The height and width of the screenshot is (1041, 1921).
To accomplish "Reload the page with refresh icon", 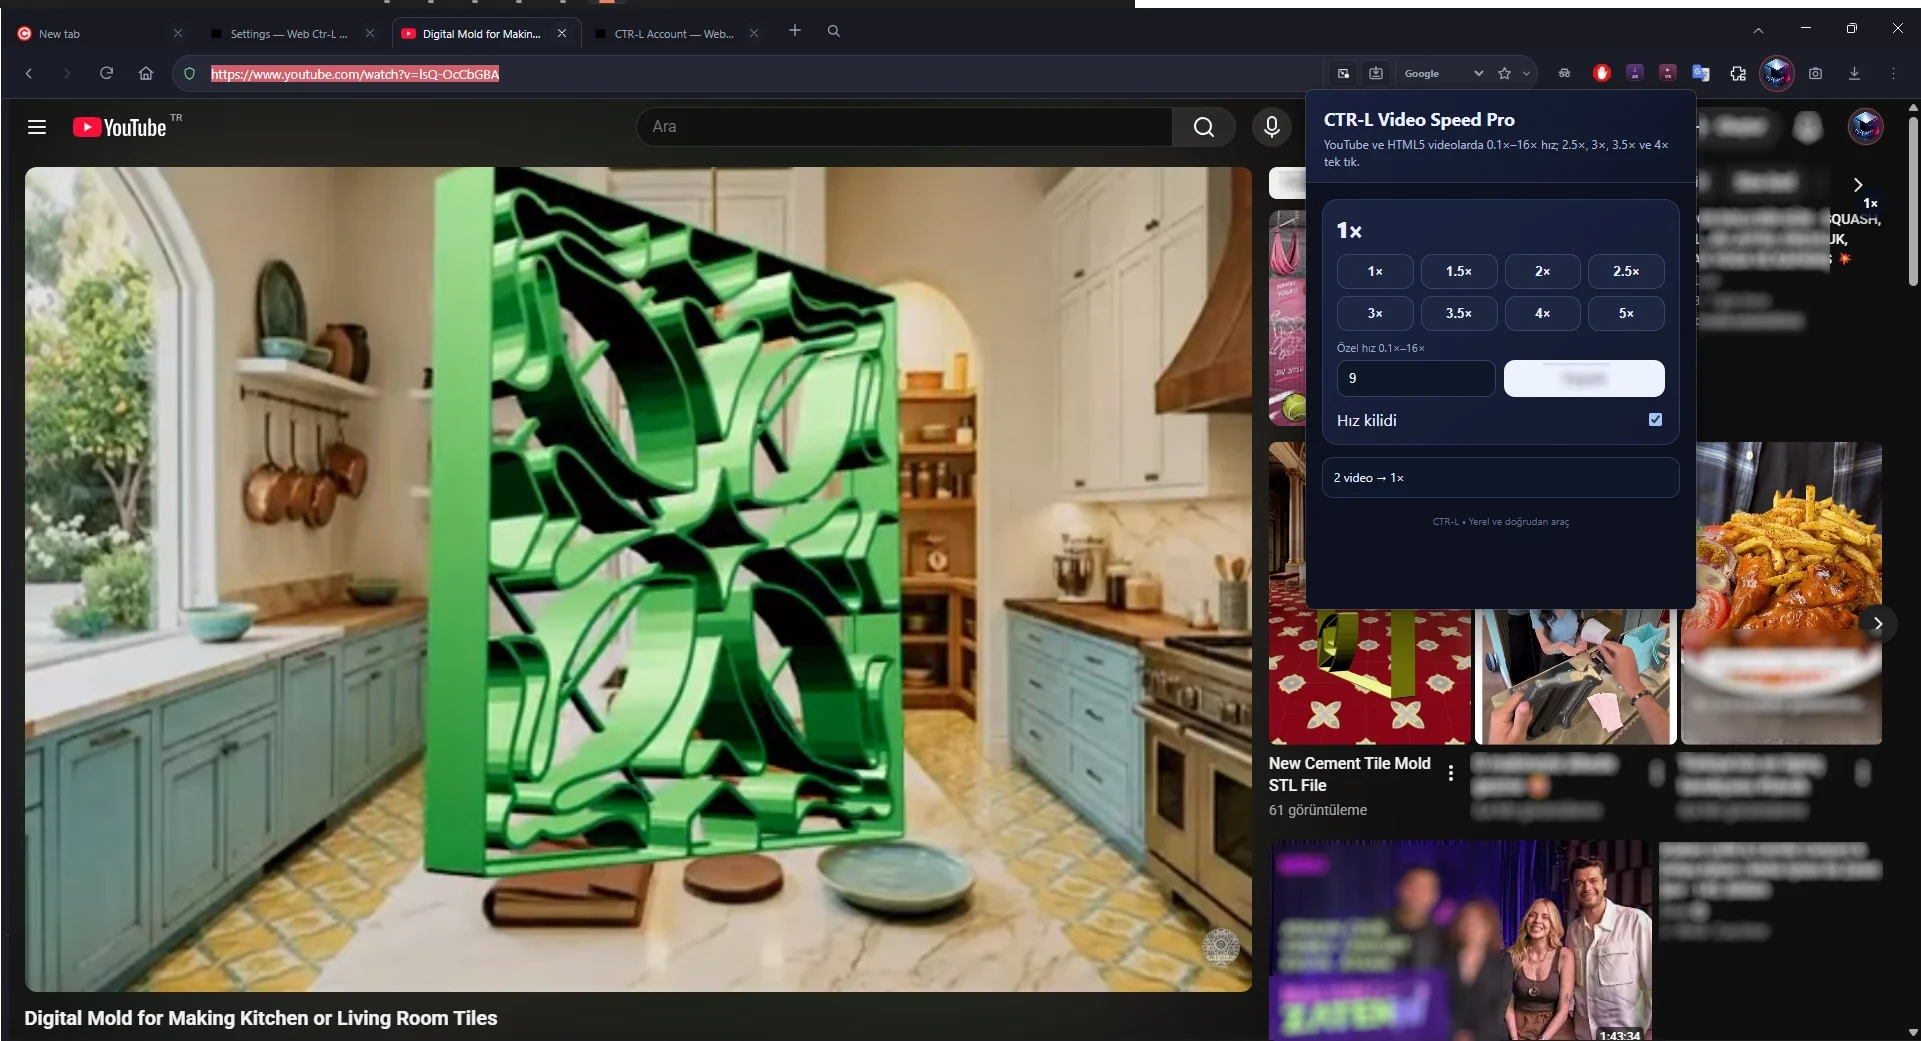I will click(x=106, y=73).
